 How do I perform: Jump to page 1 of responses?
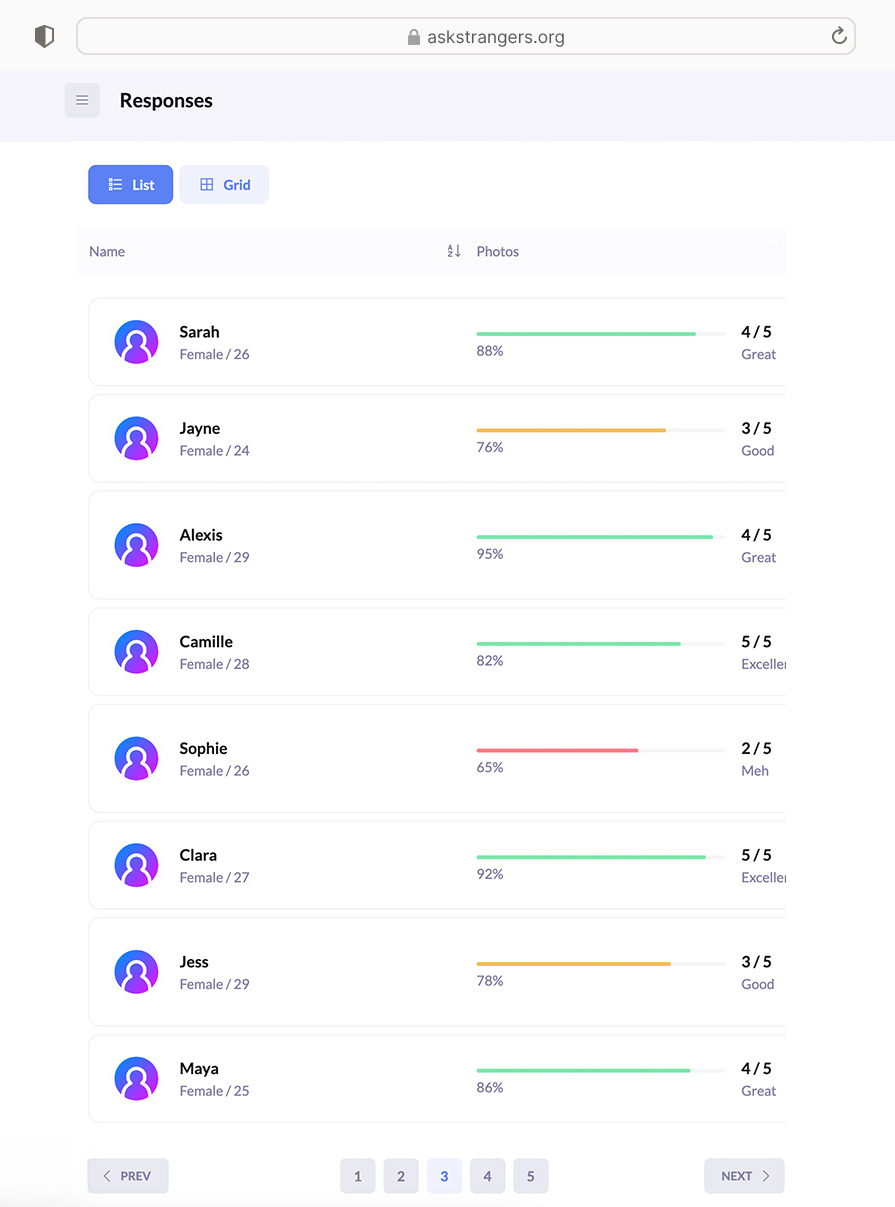pyautogui.click(x=357, y=1176)
